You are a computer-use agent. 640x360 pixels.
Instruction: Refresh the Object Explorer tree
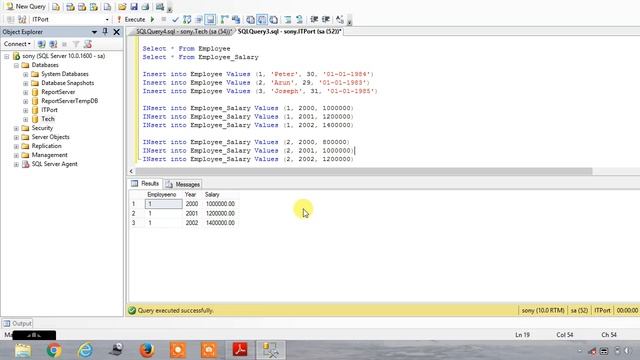coord(88,44)
